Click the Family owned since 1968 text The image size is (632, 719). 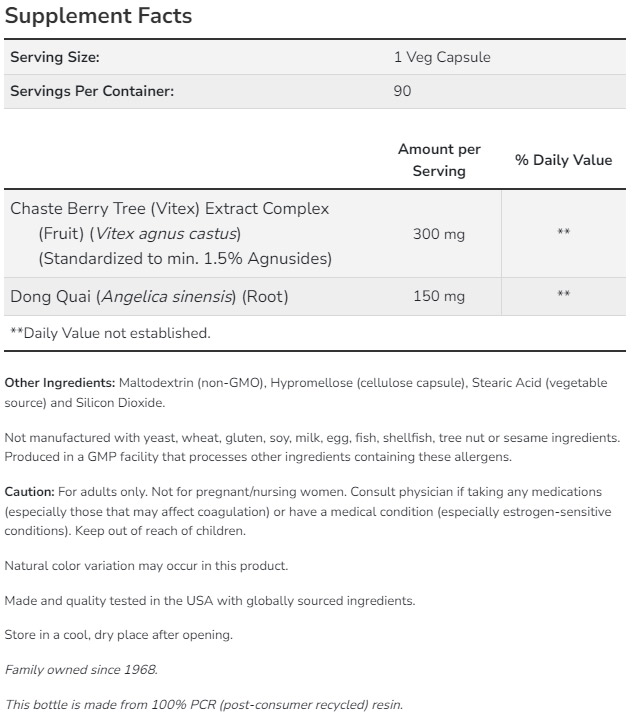pos(81,670)
